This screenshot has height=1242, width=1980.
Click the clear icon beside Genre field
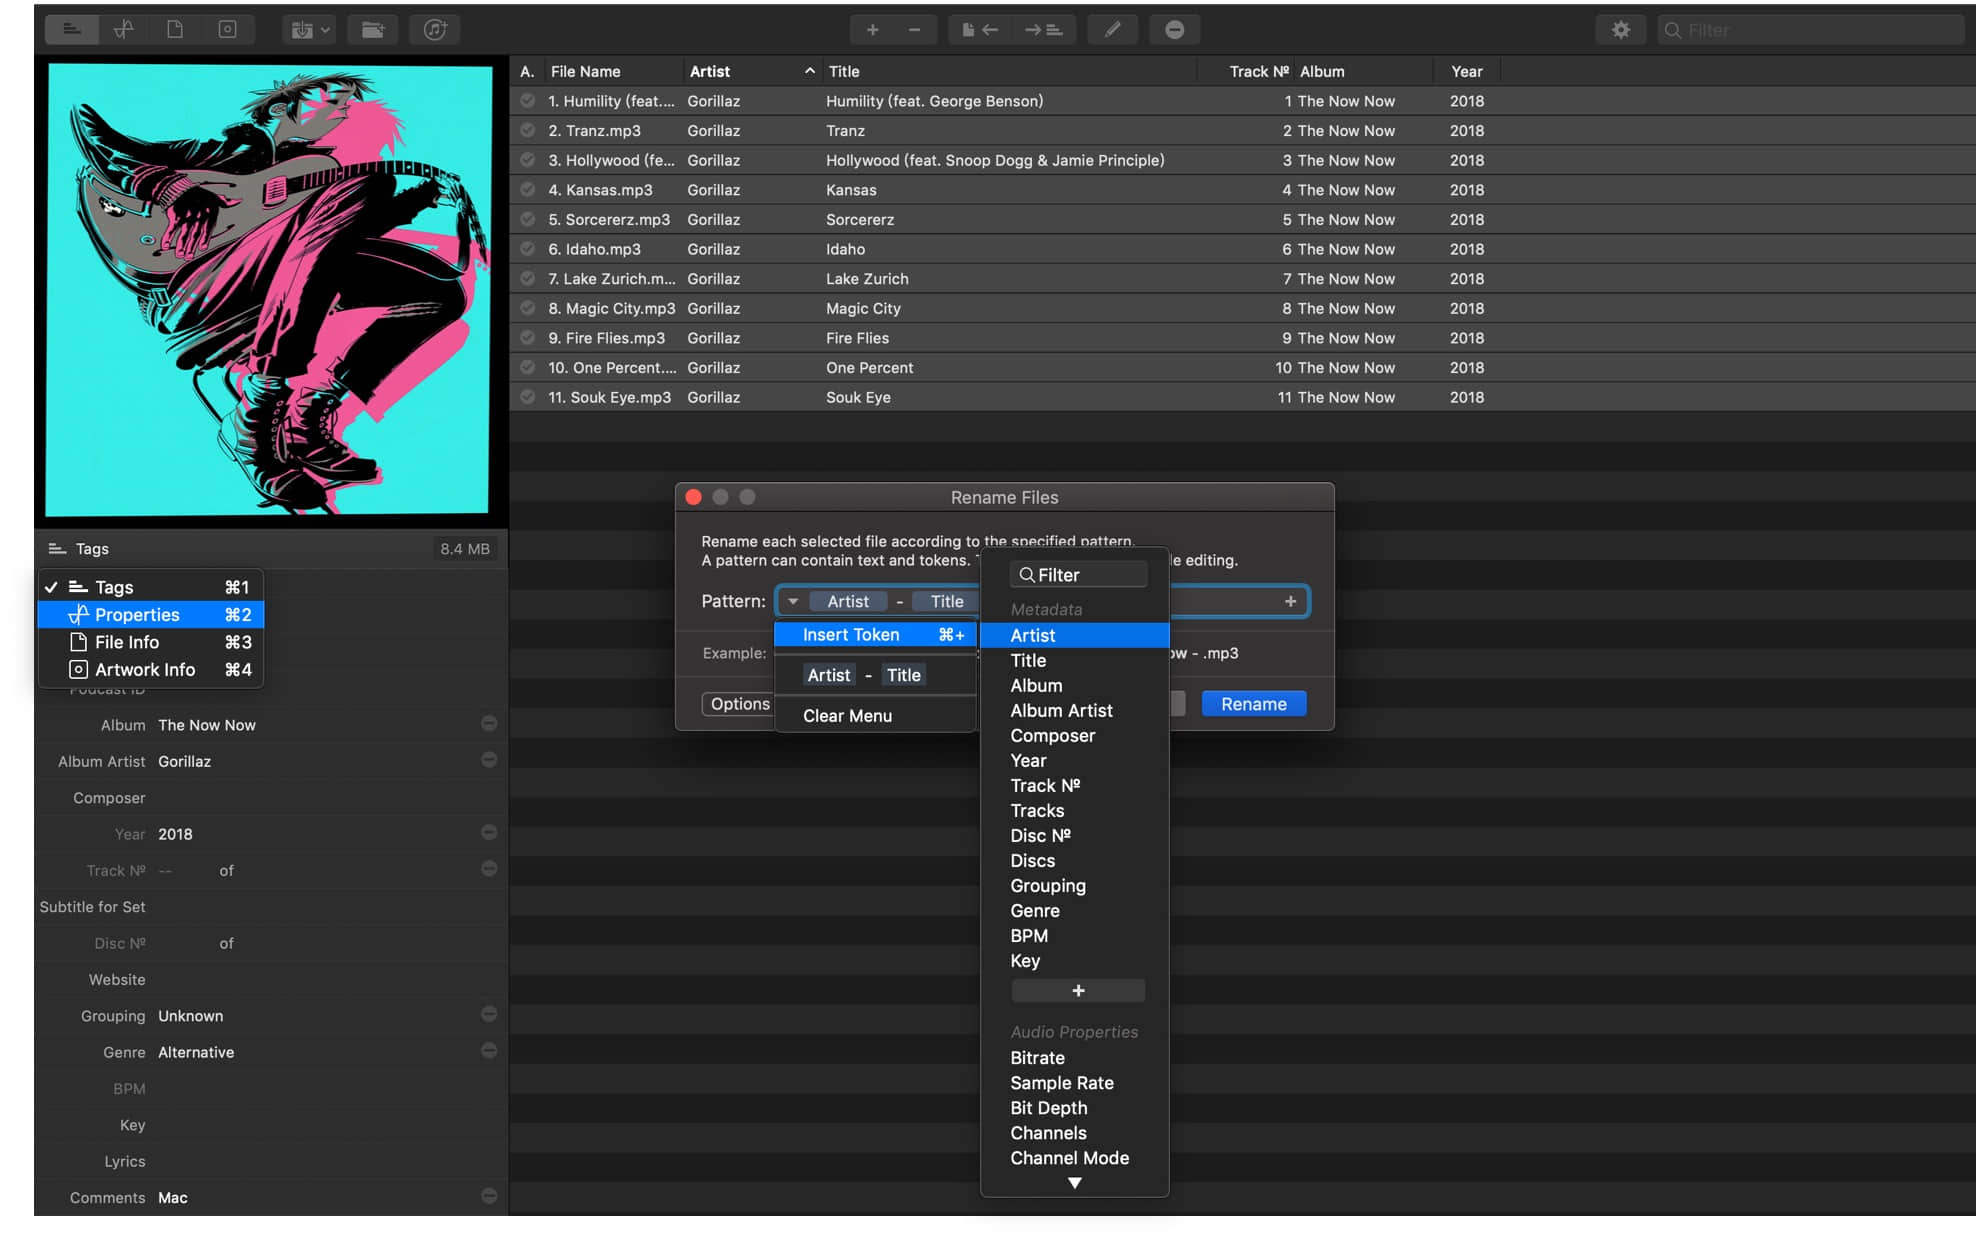(489, 1051)
